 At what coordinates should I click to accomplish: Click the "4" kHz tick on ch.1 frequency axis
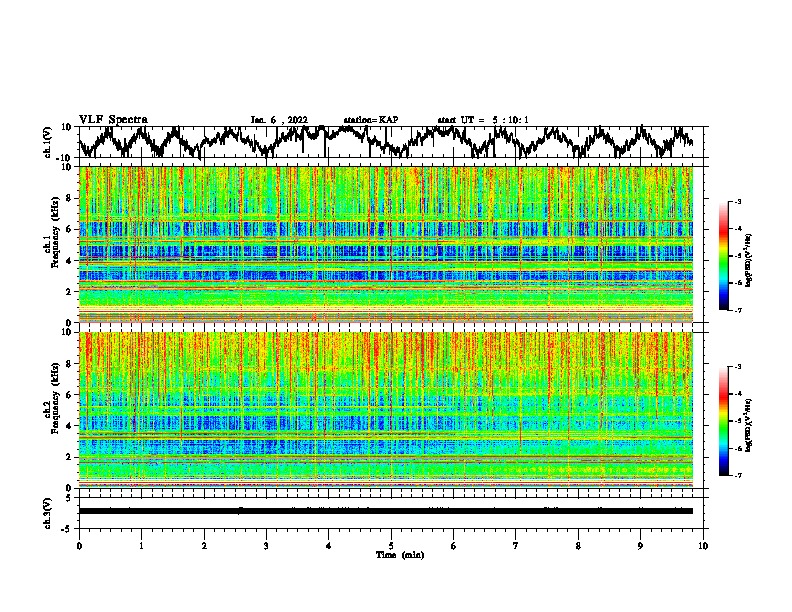click(x=70, y=261)
